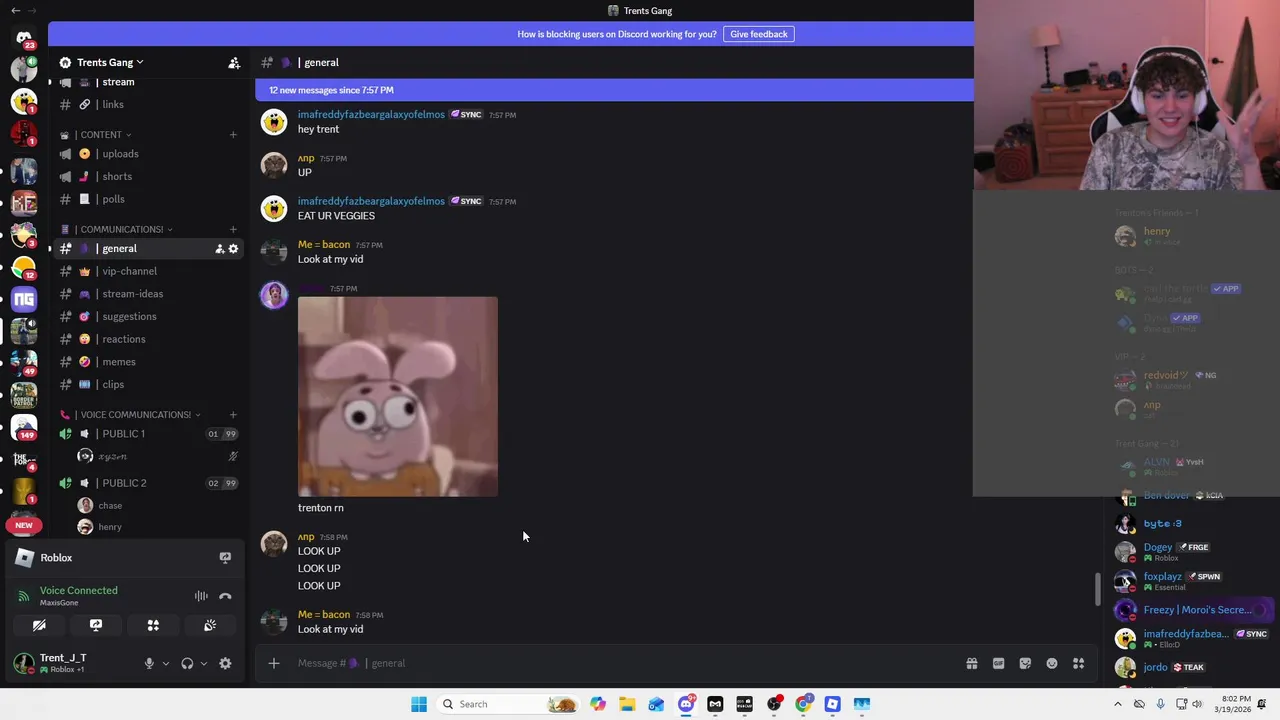The width and height of the screenshot is (1280, 720).
Task: Open the clips channel
Action: (x=150, y=384)
